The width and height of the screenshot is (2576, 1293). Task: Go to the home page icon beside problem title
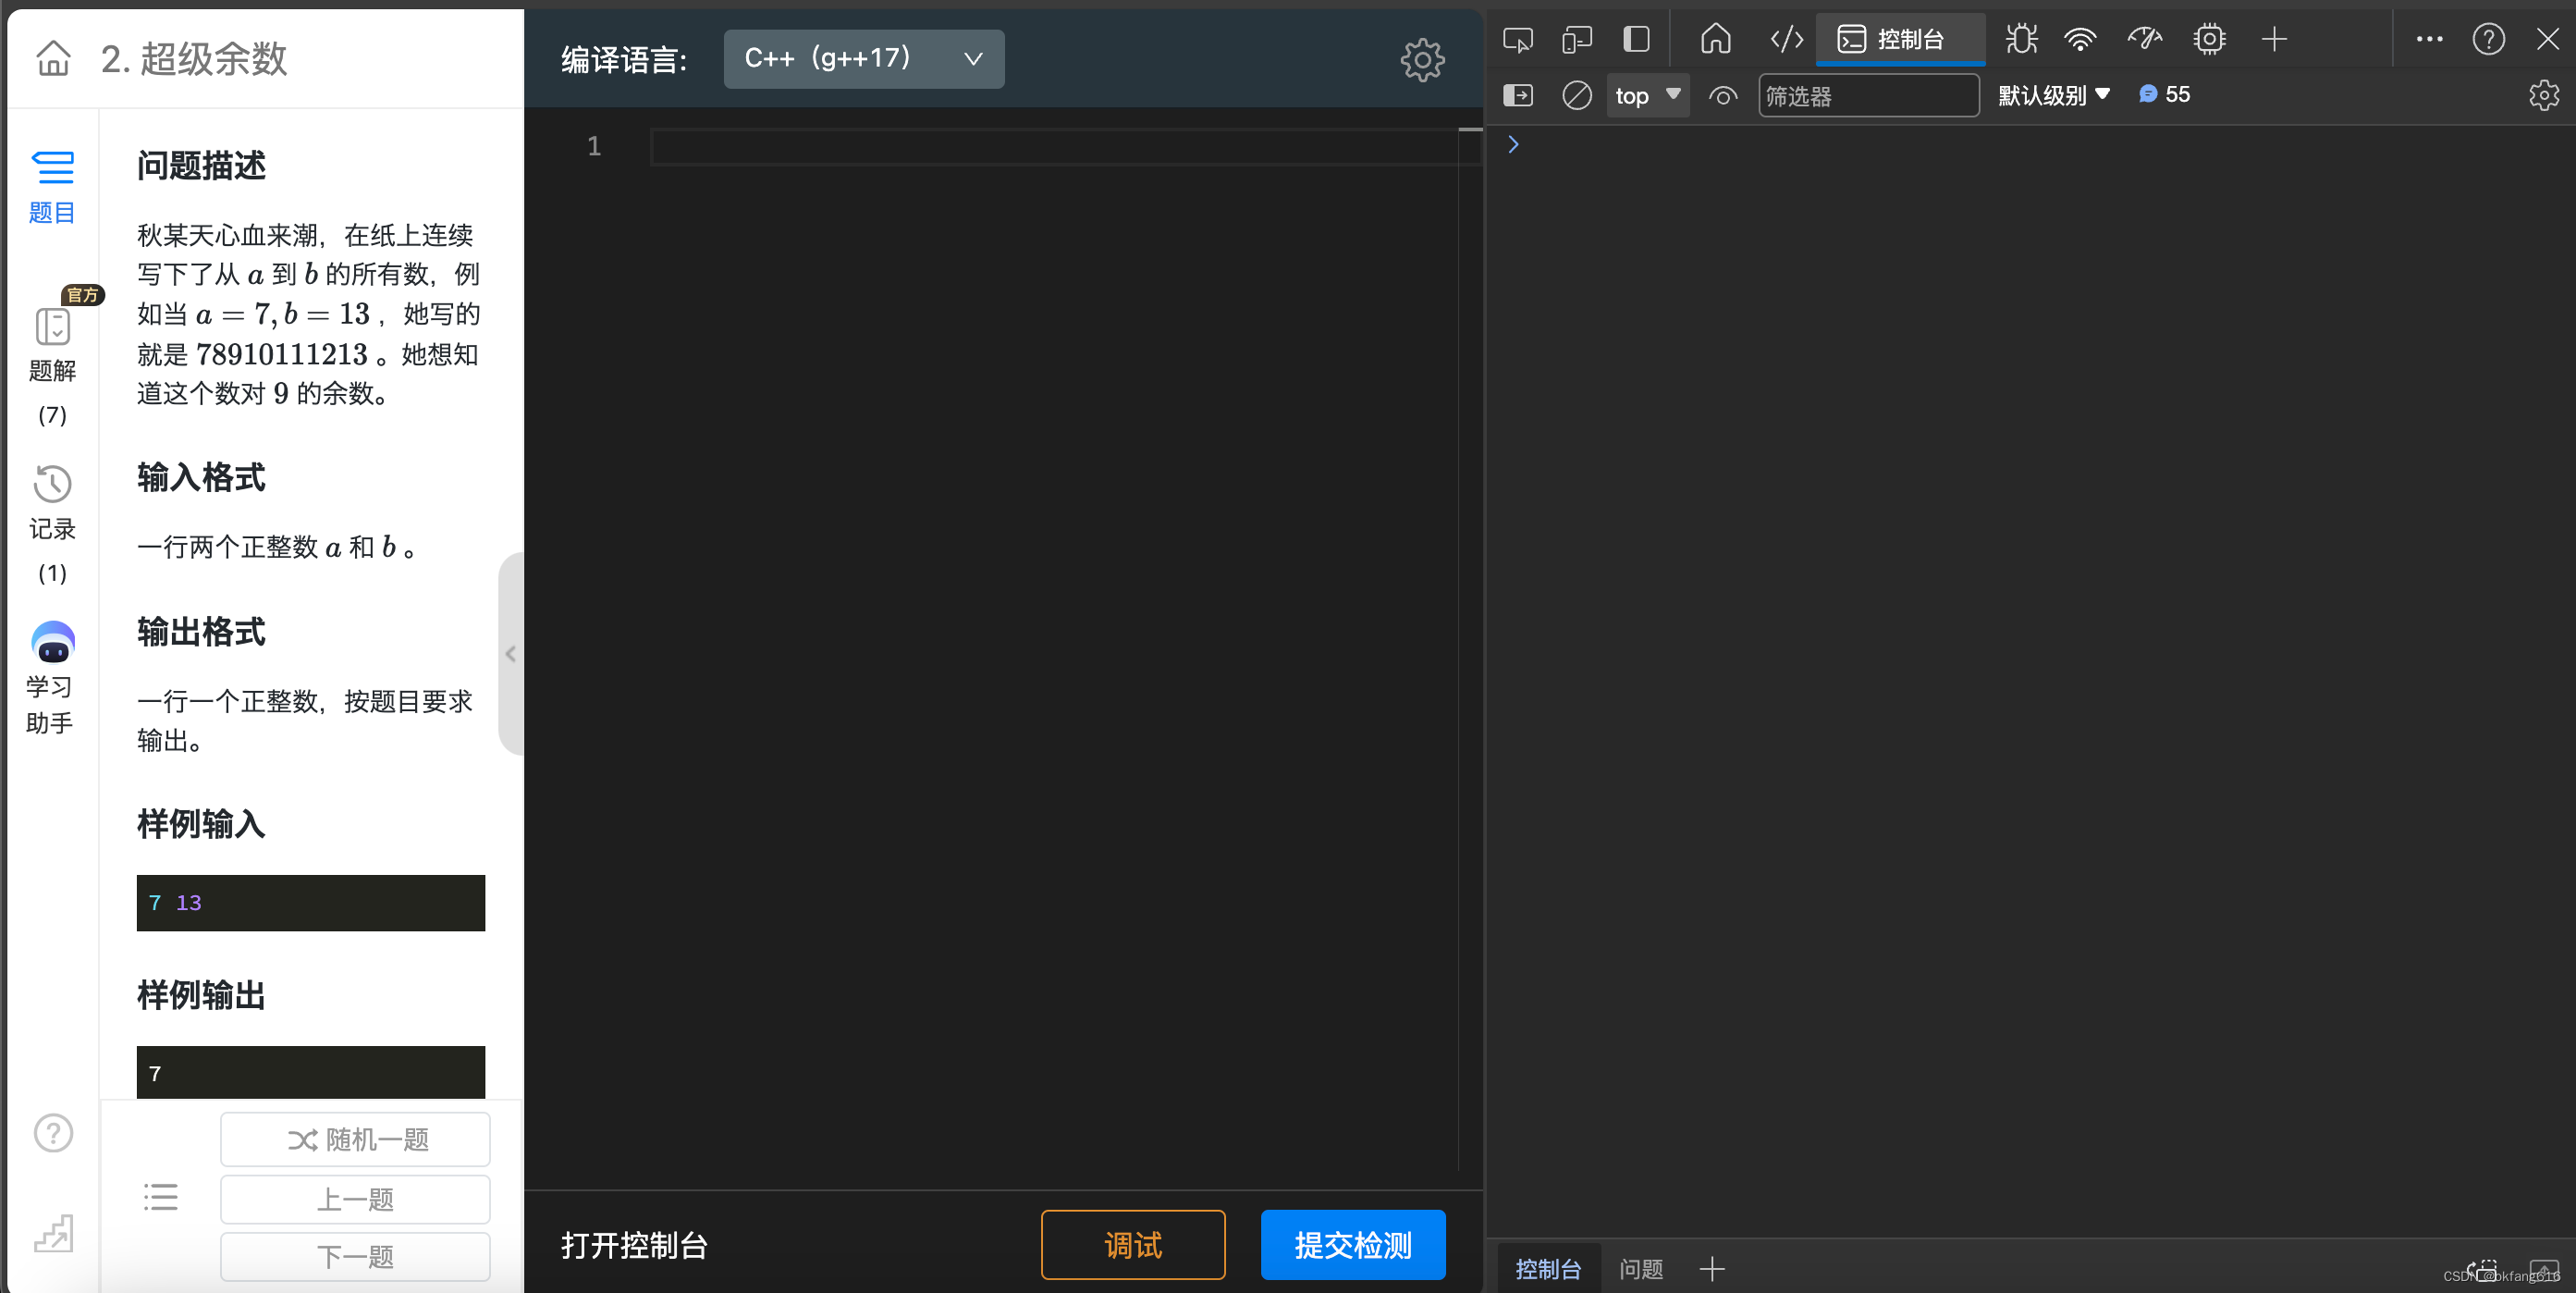pyautogui.click(x=54, y=58)
